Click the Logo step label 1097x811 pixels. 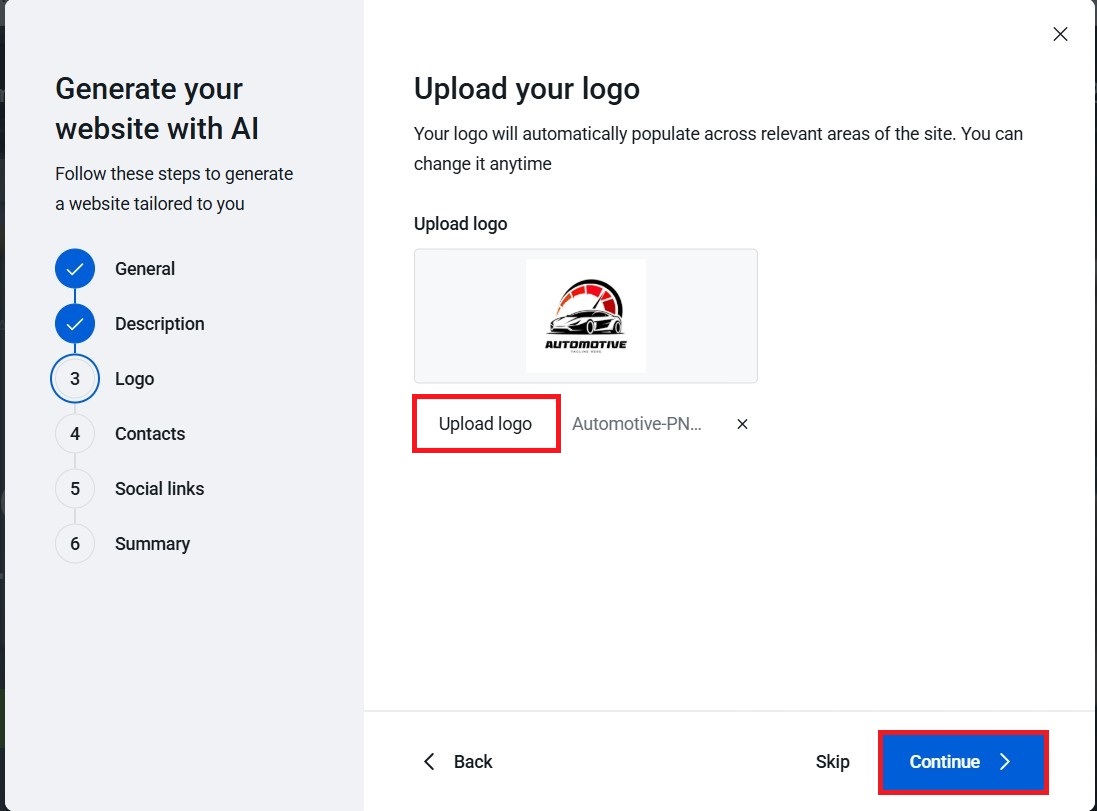(134, 379)
